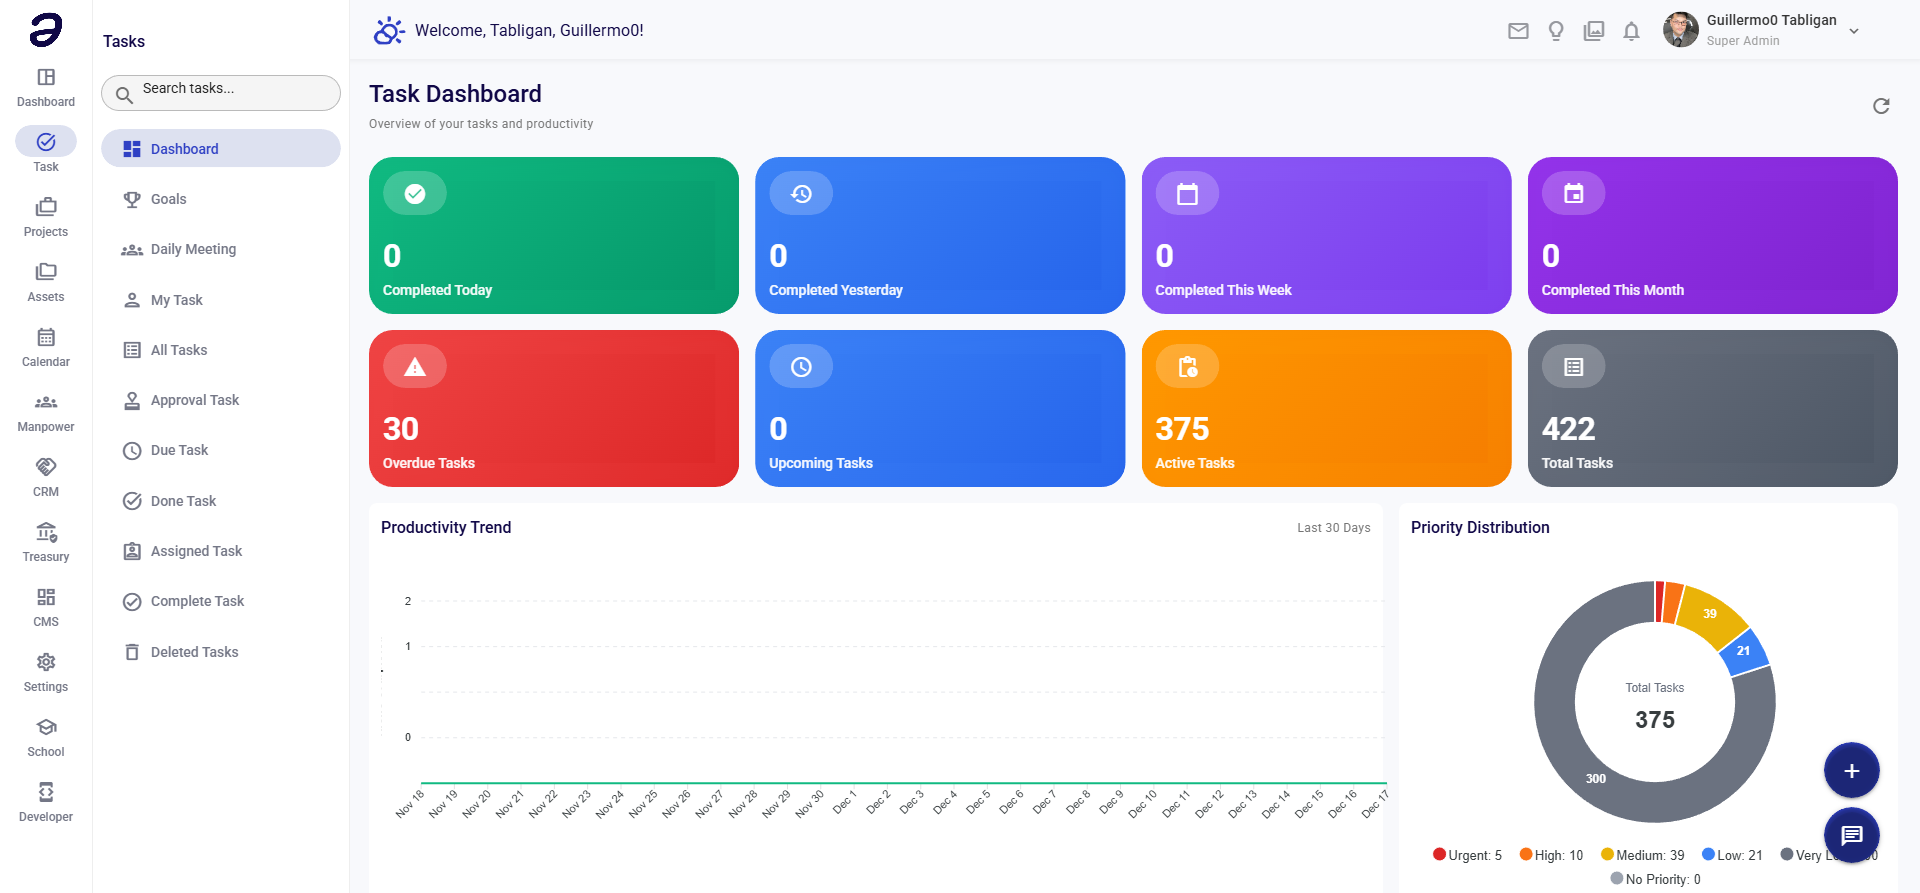Toggle the Urgent legend swatch

[x=1439, y=854]
